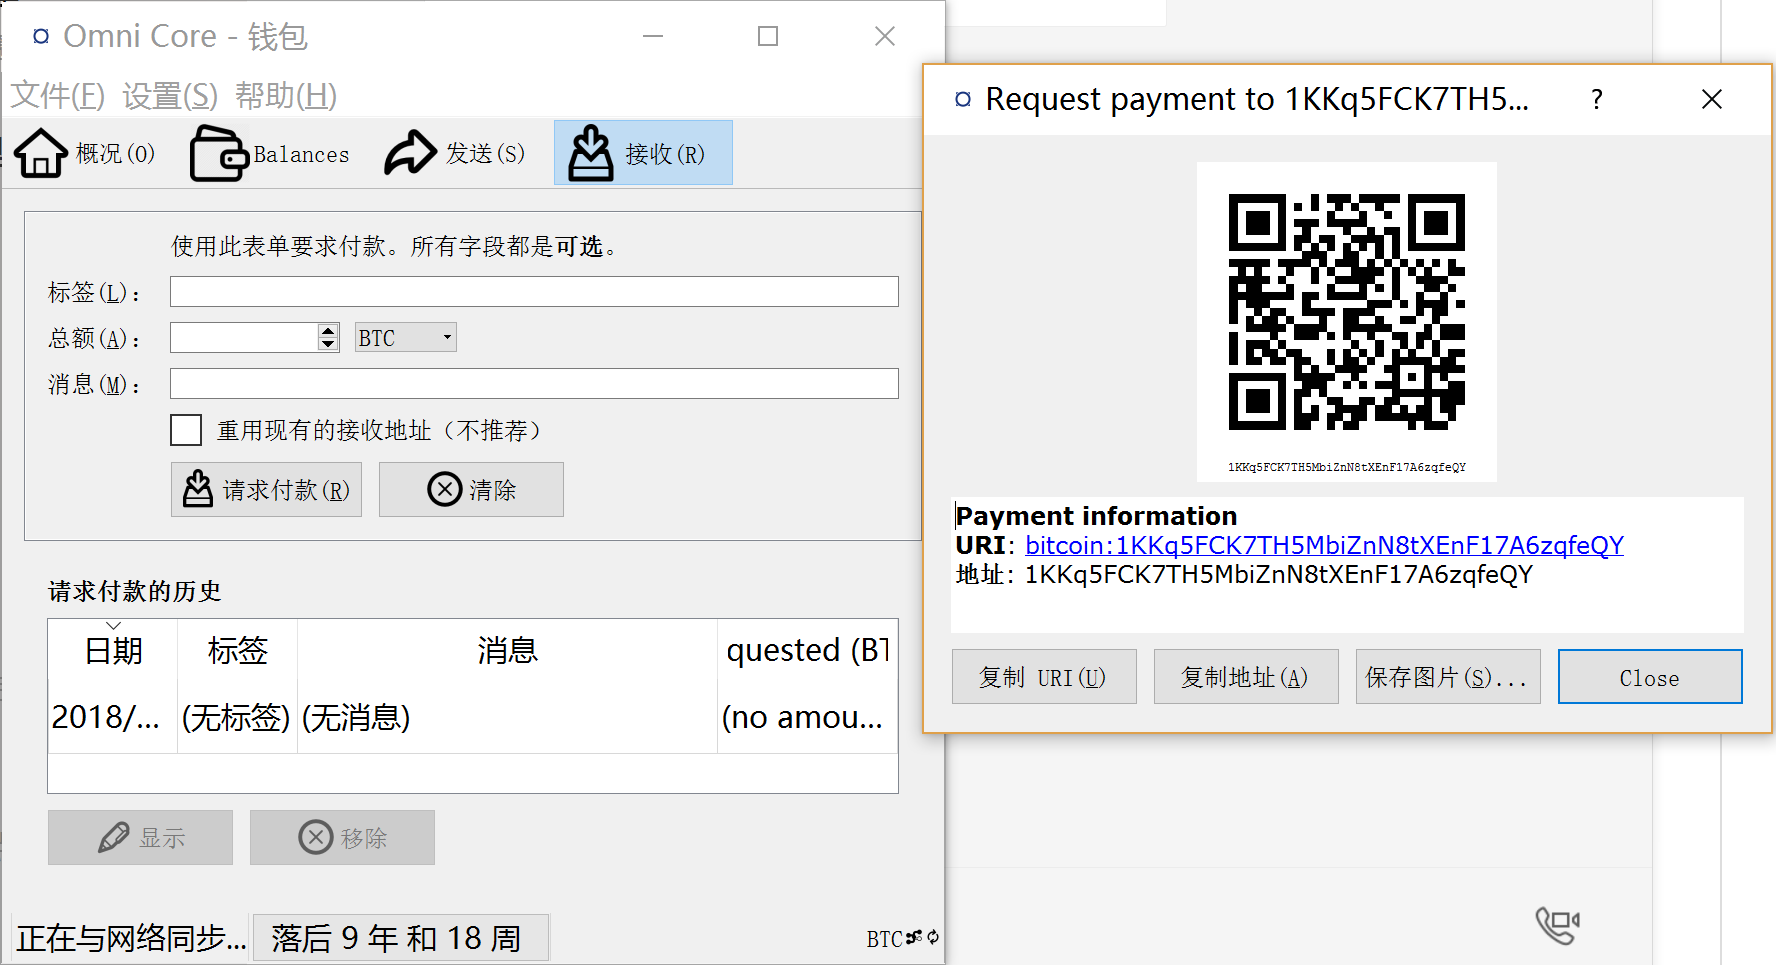Open the 设置(S) menu
This screenshot has height=965, width=1776.
click(x=170, y=96)
